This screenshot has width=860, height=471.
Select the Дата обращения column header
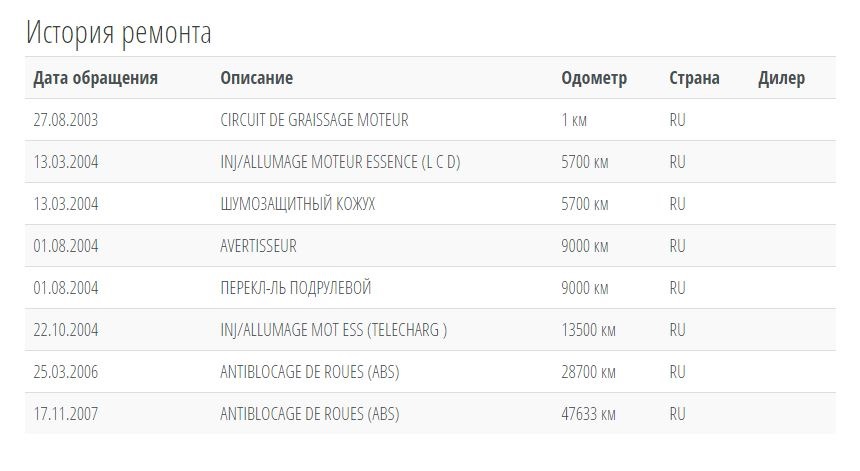coord(95,78)
